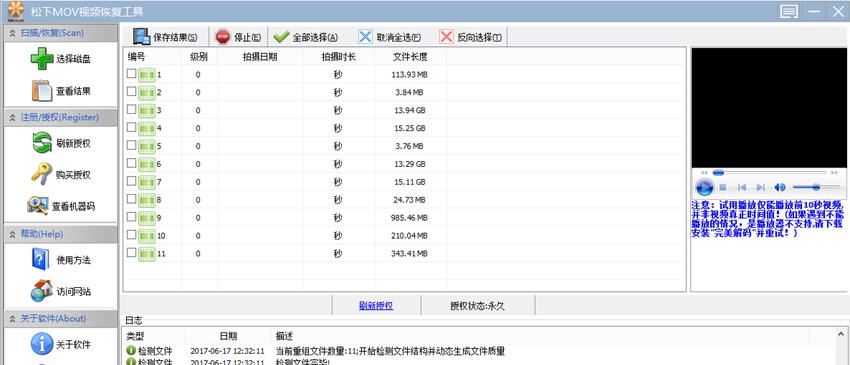This screenshot has height=365, width=850.
Task: Click the red X 反向选择 icon
Action: pos(446,37)
